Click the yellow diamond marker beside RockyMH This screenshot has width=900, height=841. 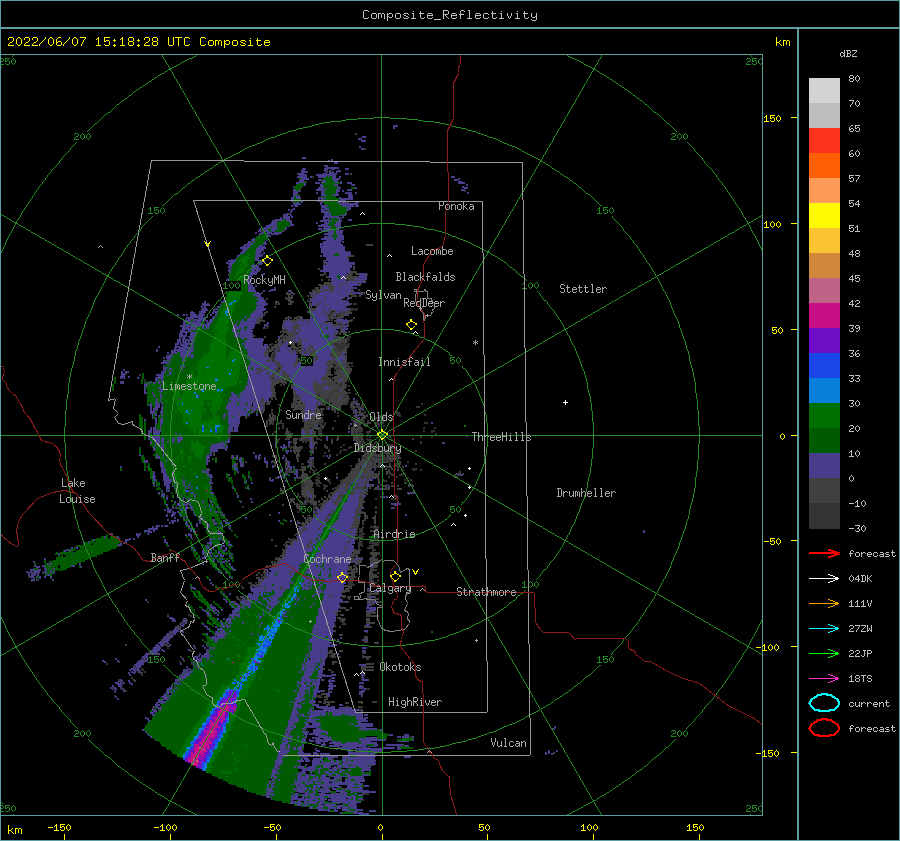267,261
